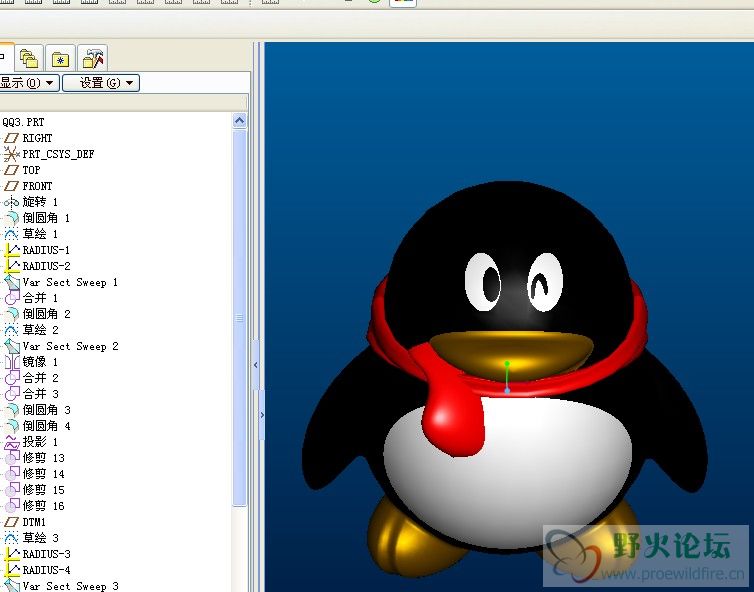Click the spin center marker on model
The width and height of the screenshot is (754, 592).
point(507,377)
